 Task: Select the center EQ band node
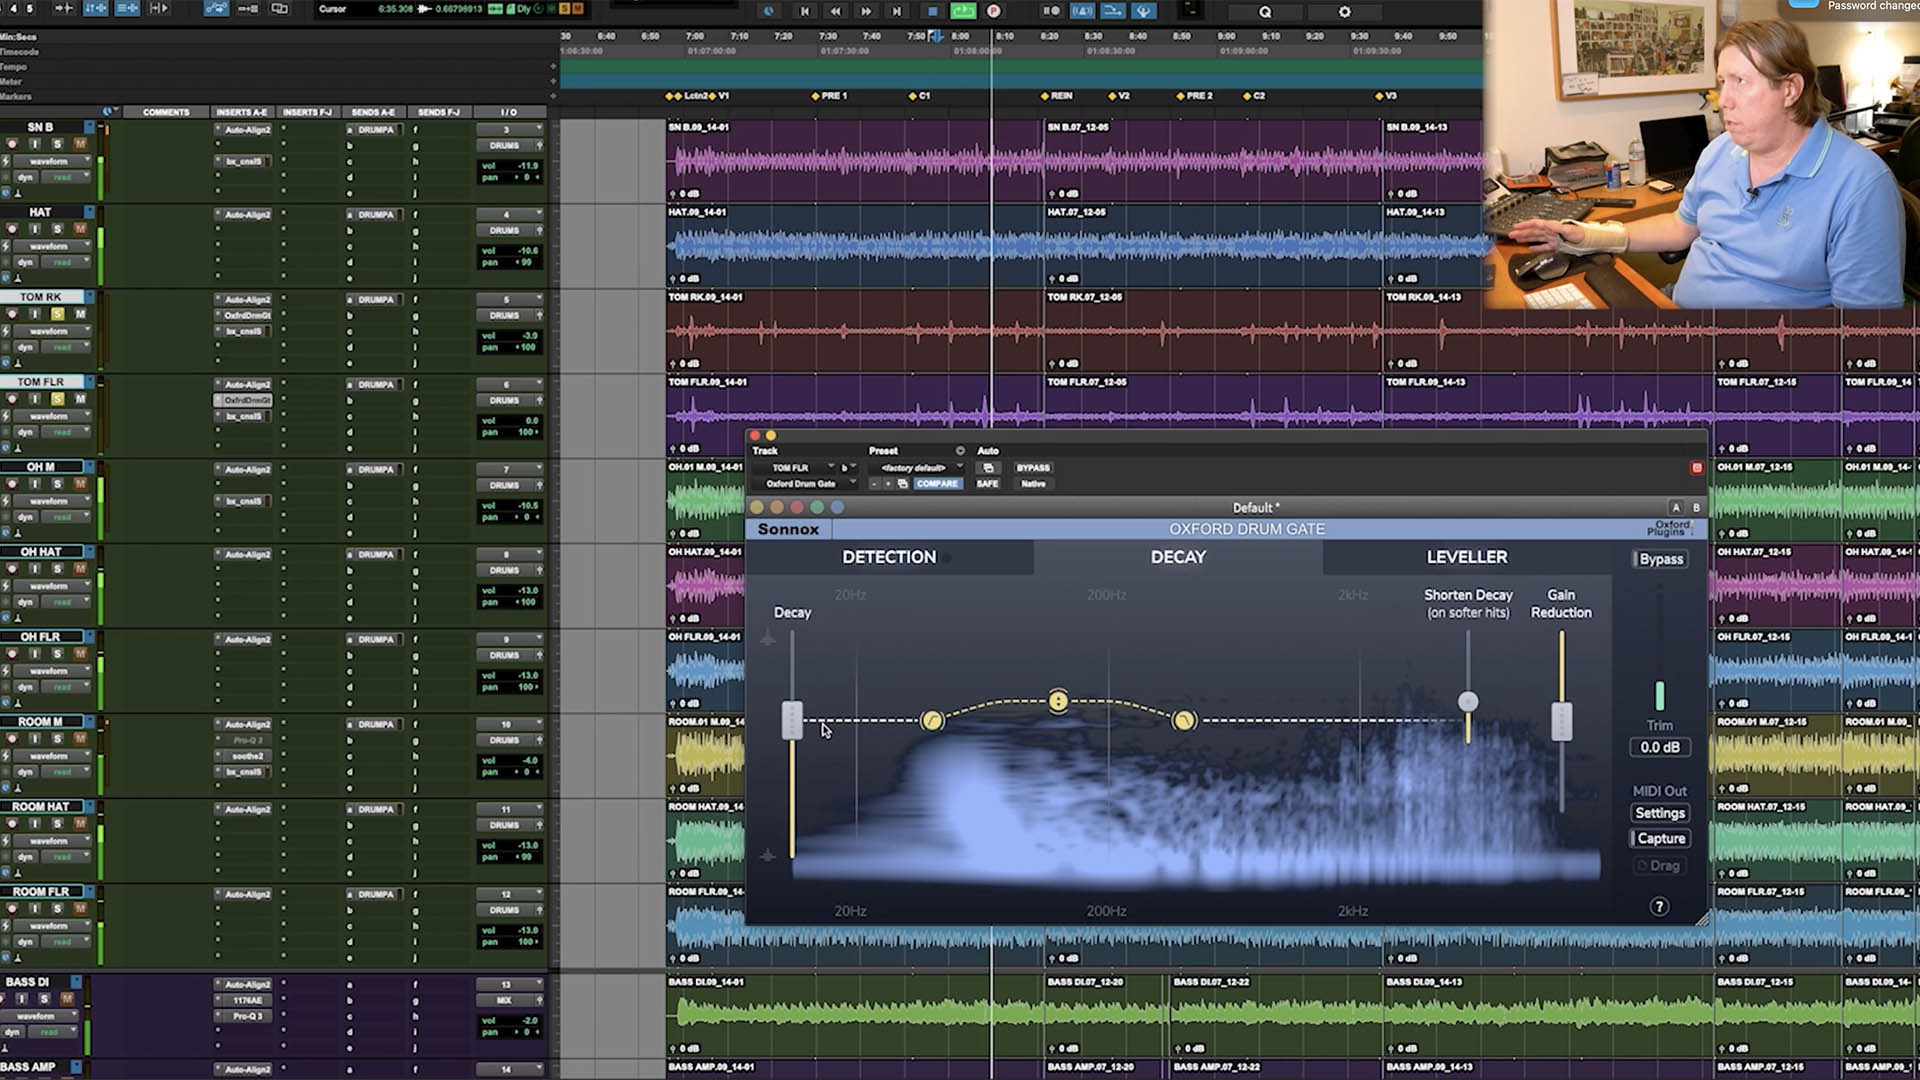pyautogui.click(x=1058, y=701)
